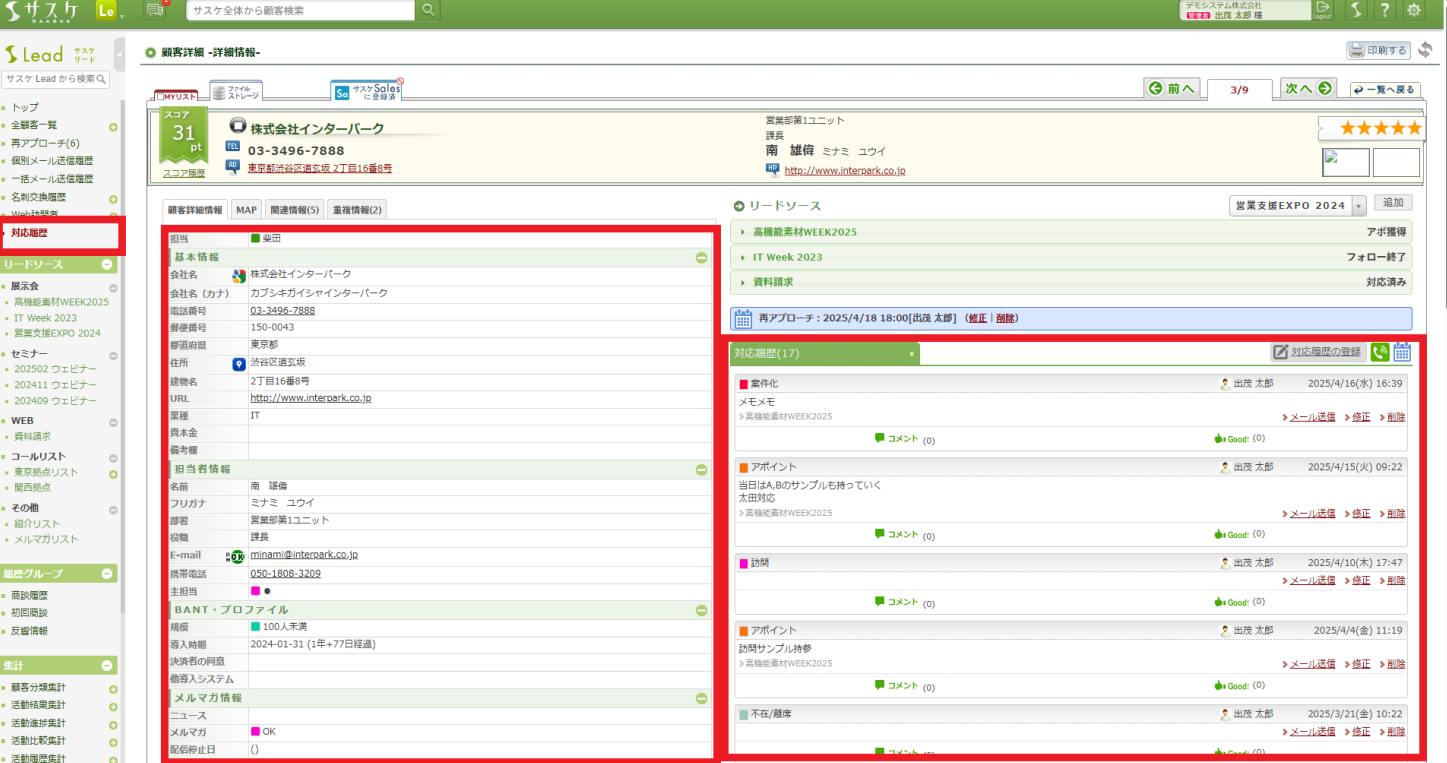Go to next customer with 次へ
Screen dimensions: 1447x763
click(x=1309, y=88)
